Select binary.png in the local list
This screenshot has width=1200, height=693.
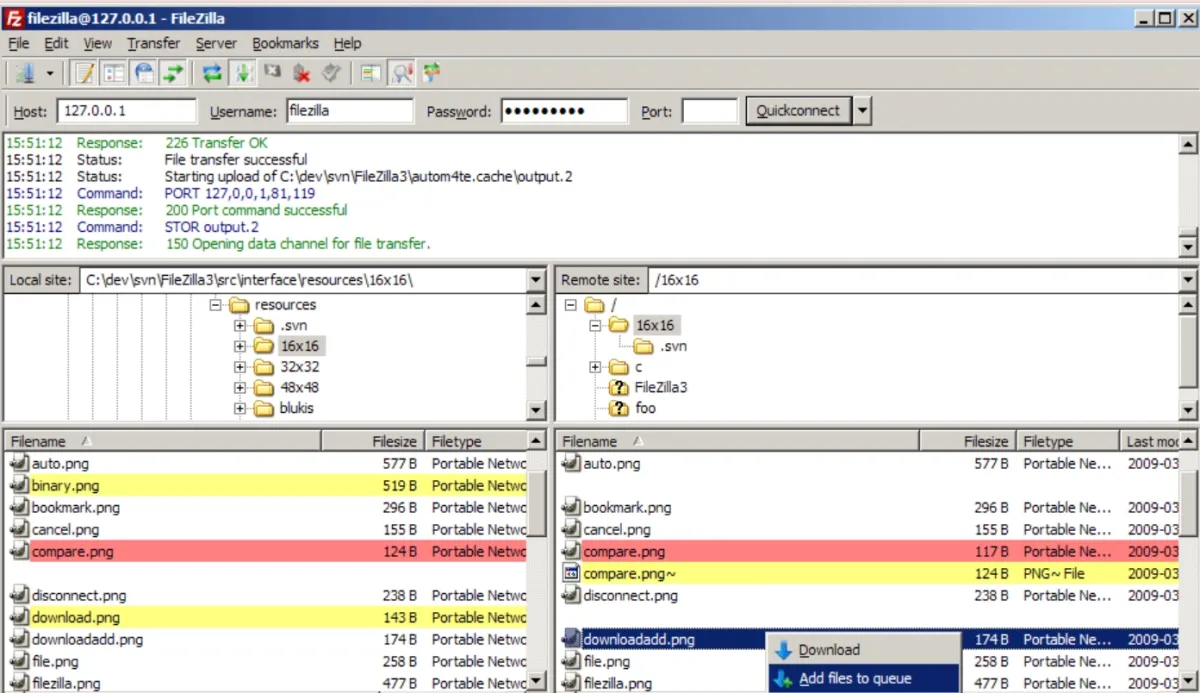[266, 486]
